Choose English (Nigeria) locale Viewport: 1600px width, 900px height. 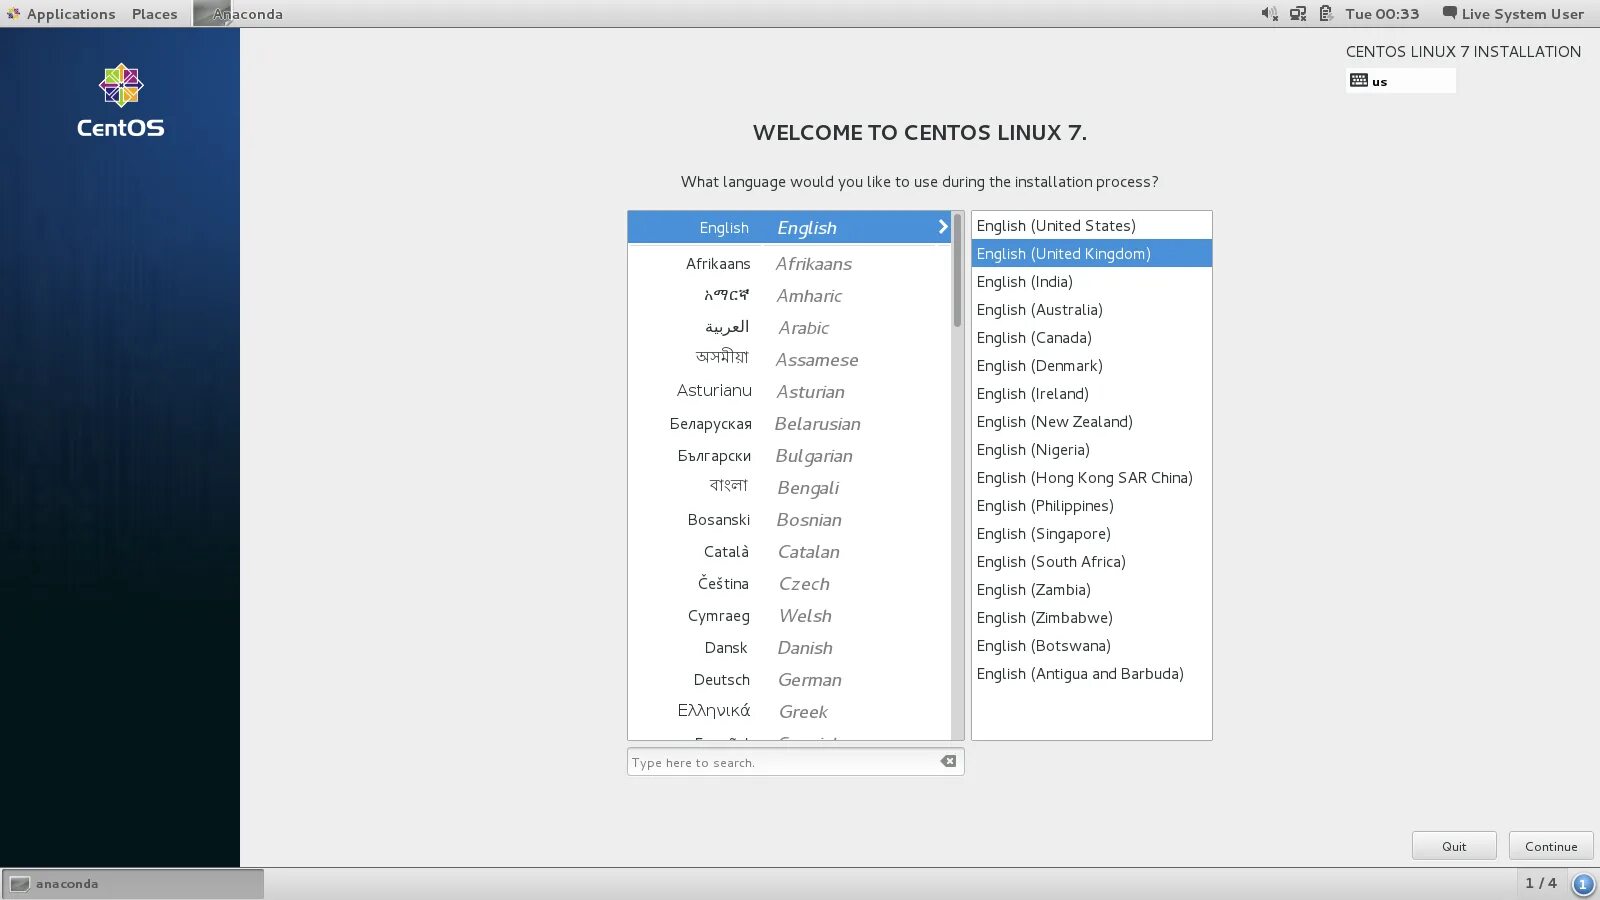click(x=1091, y=450)
